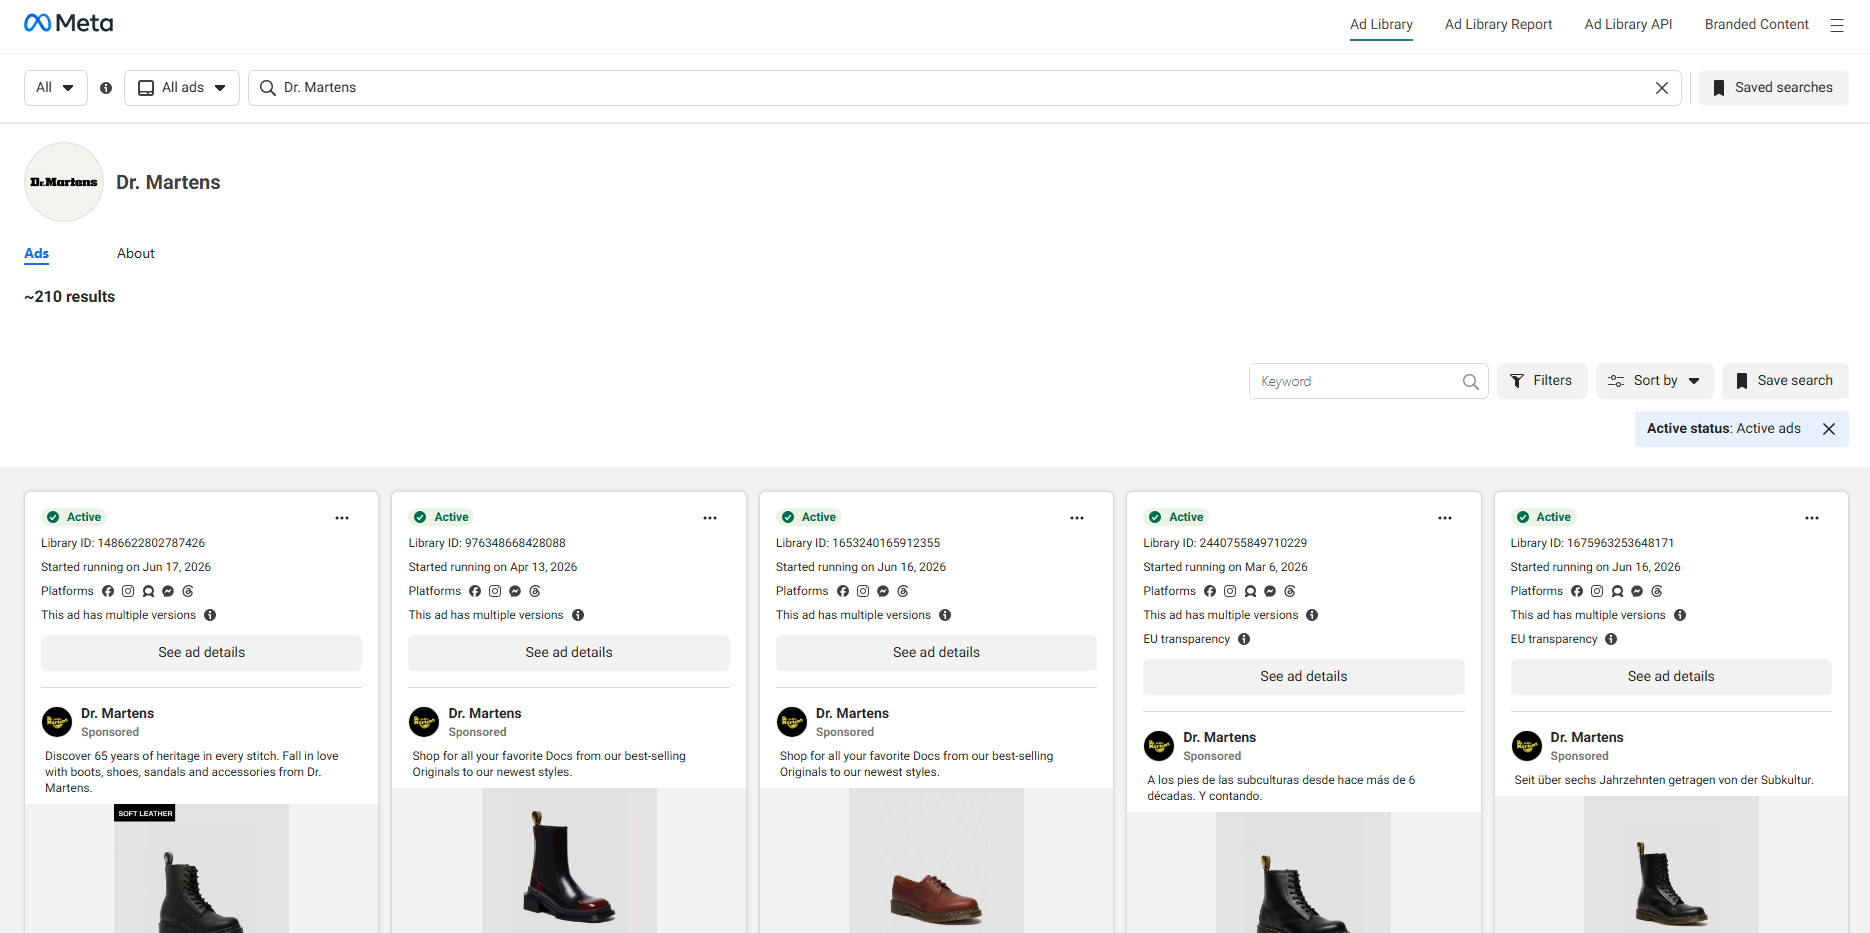Open the All country dropdown
This screenshot has height=933, width=1870.
pos(56,88)
